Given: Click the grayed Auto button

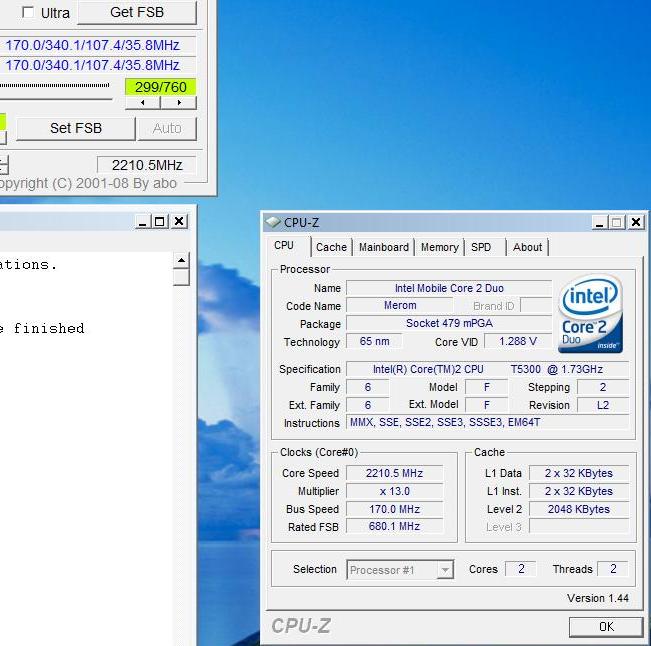Looking at the screenshot, I should pos(167,128).
